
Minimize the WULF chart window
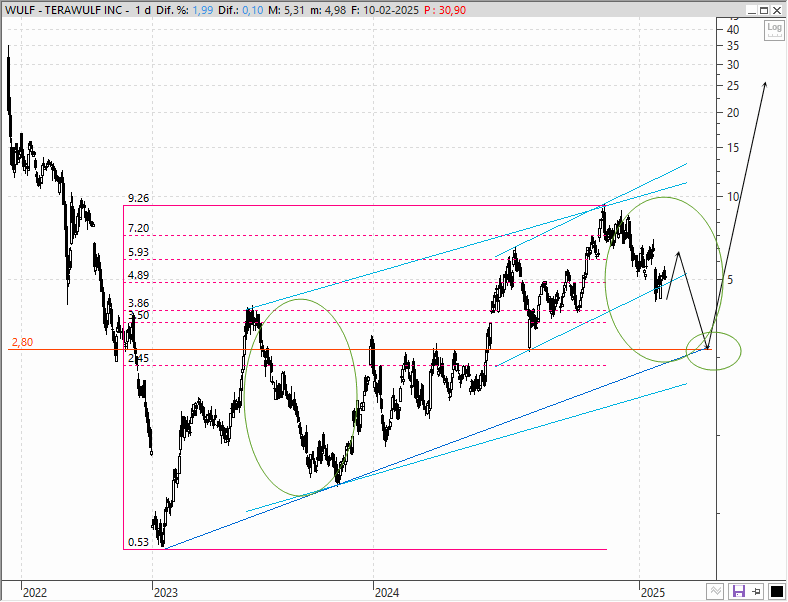pos(751,10)
